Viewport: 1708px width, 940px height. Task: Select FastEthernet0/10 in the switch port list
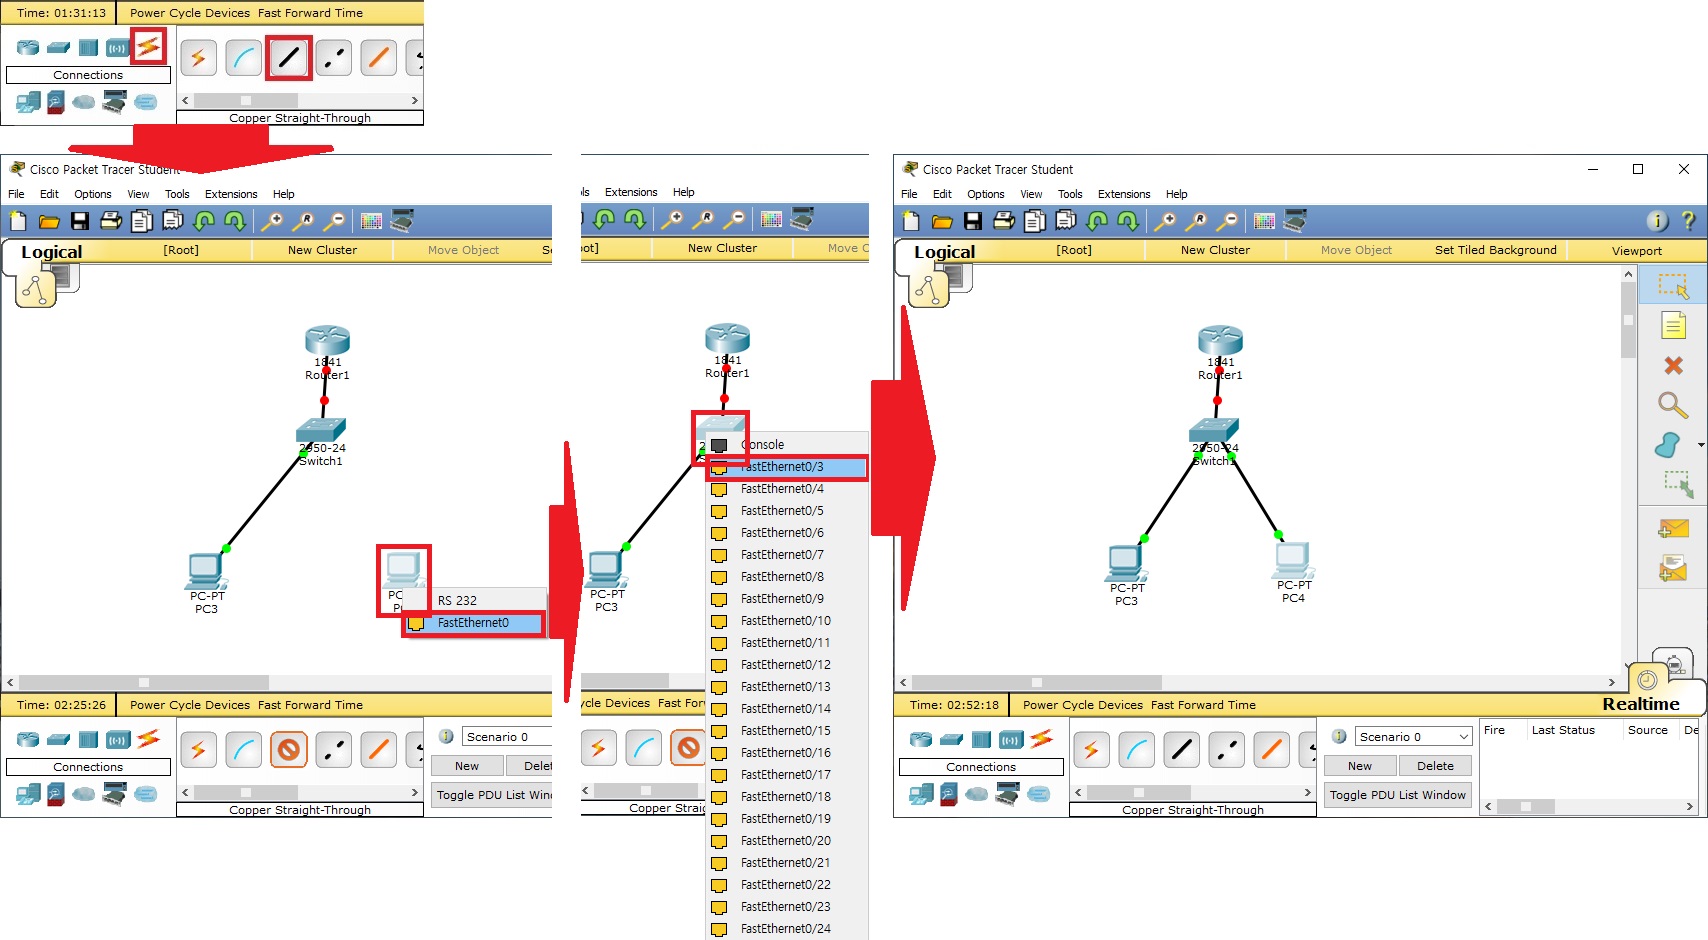click(x=786, y=621)
